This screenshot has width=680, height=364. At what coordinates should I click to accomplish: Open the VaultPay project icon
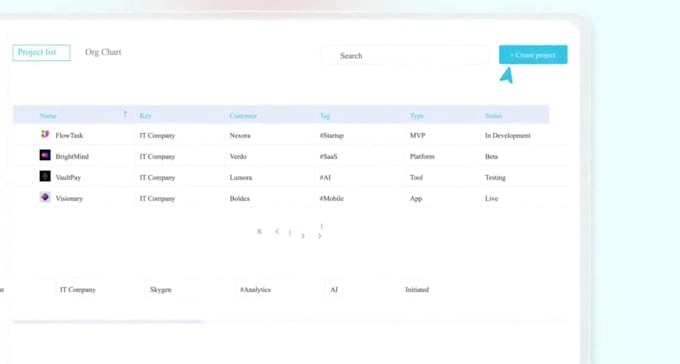coord(45,176)
